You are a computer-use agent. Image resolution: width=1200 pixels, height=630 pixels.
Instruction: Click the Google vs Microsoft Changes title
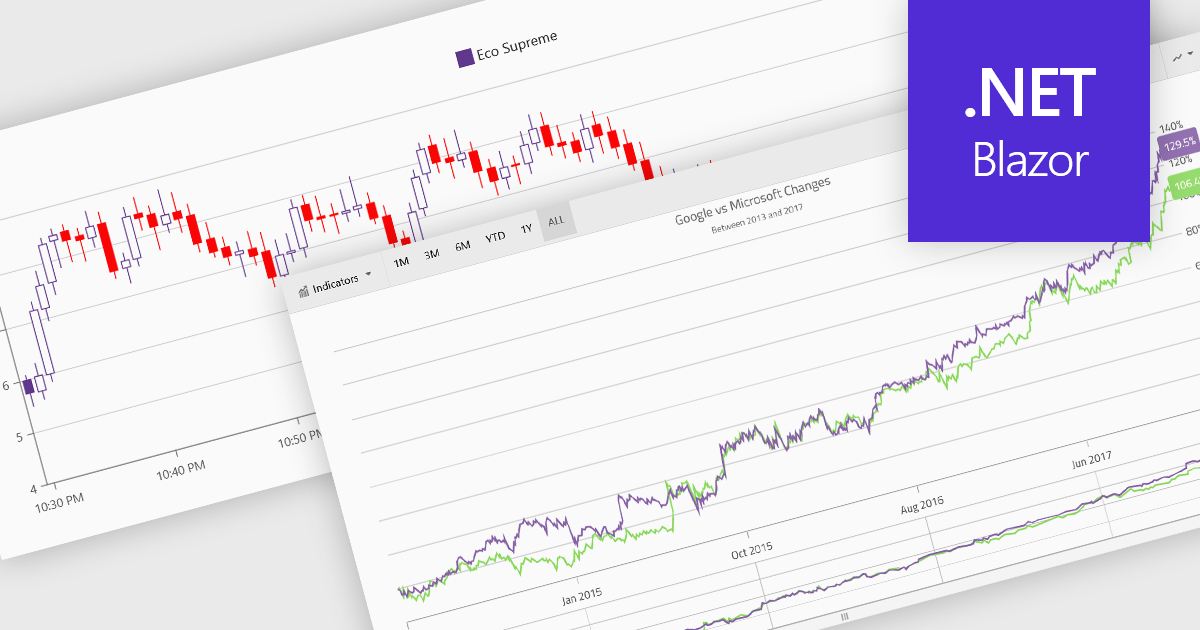pos(752,203)
